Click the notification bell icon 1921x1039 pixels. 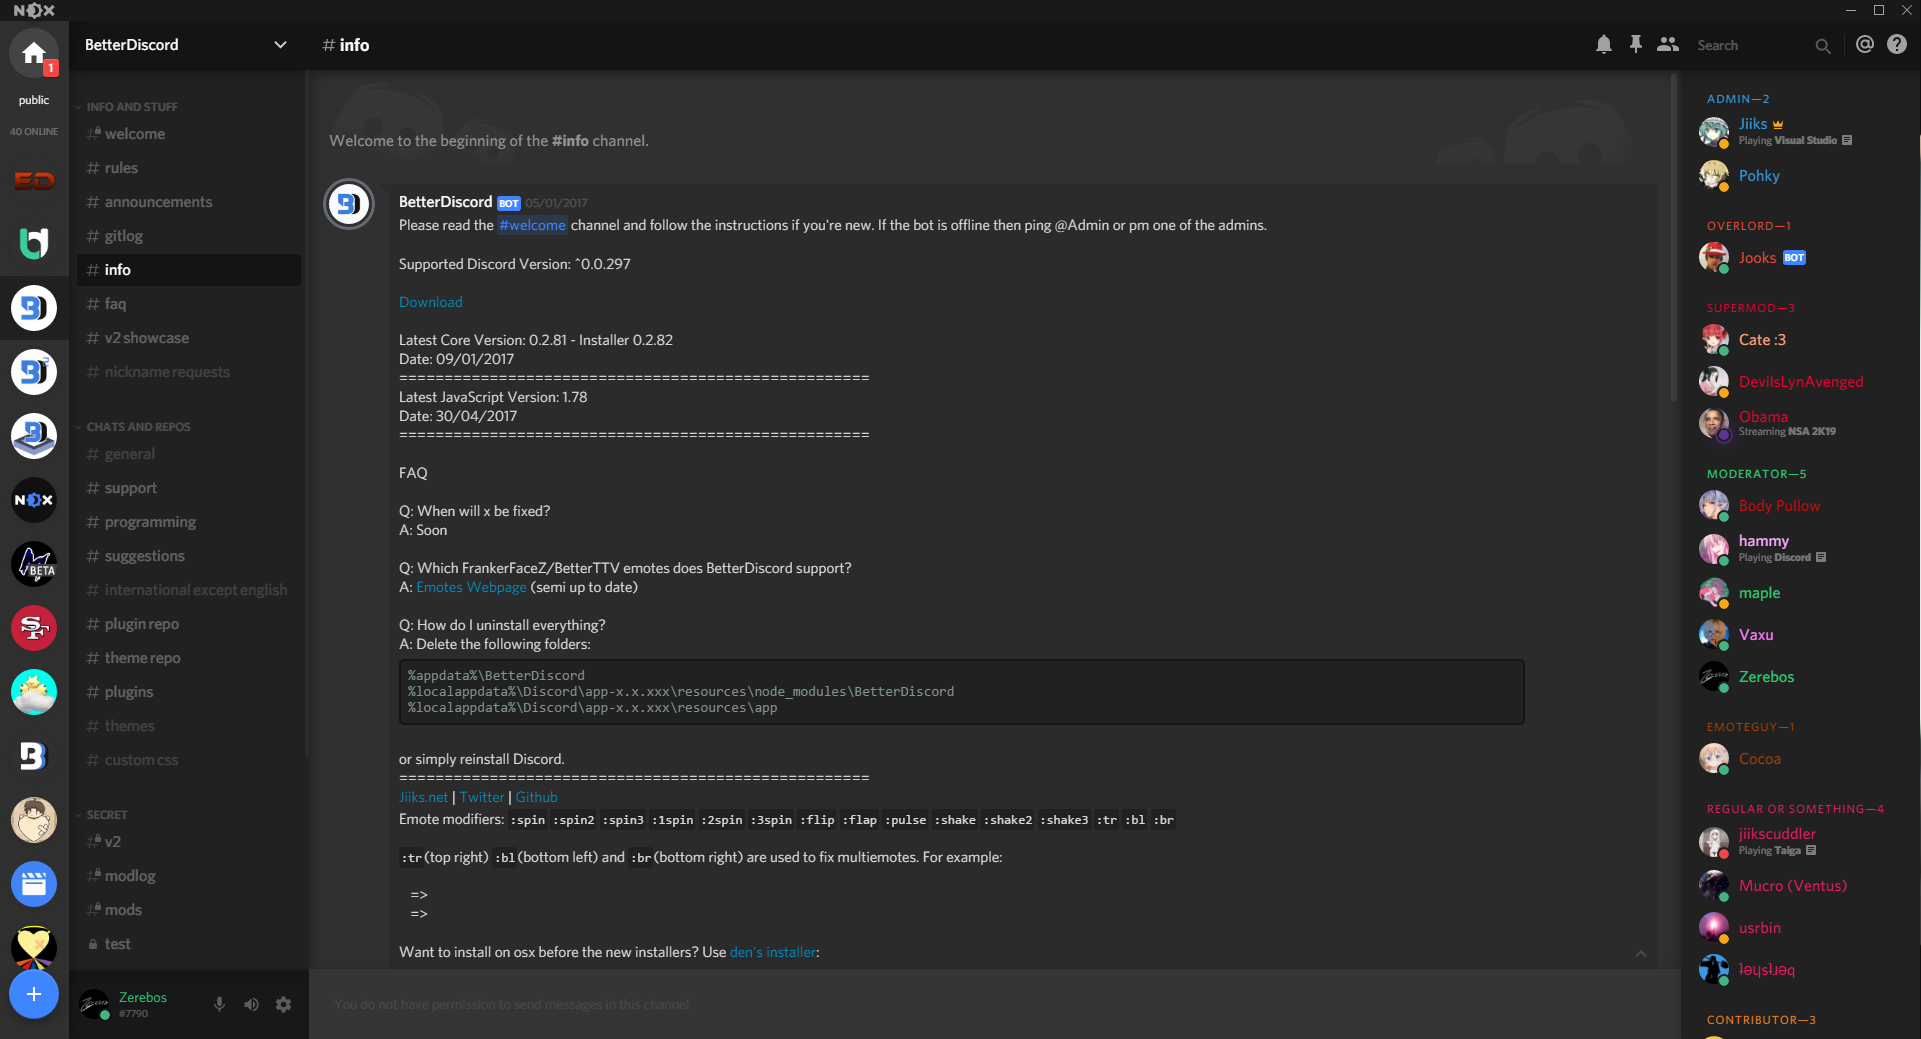1603,45
